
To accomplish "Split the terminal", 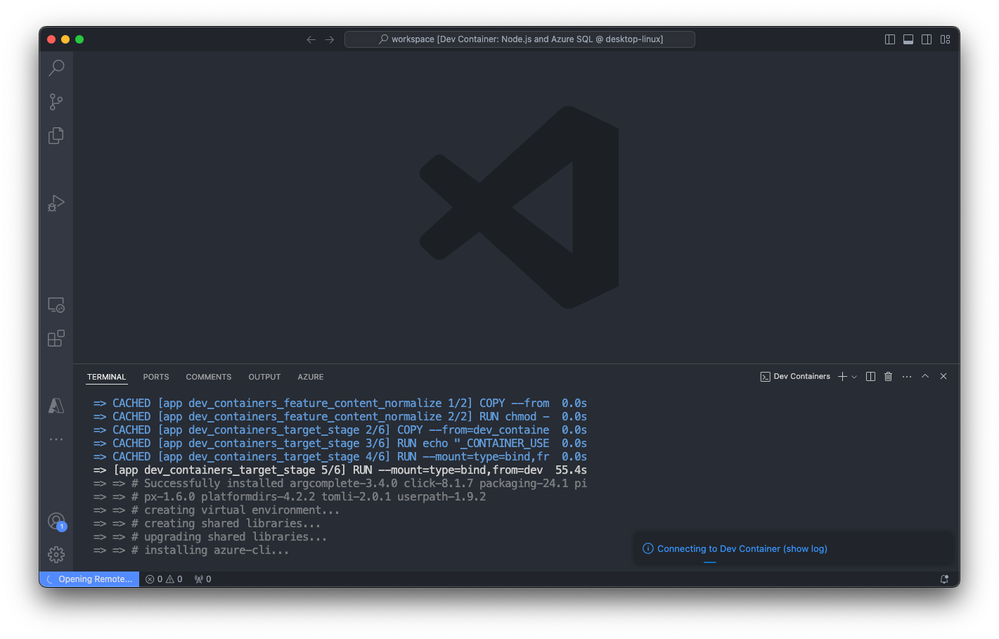I will coord(870,377).
